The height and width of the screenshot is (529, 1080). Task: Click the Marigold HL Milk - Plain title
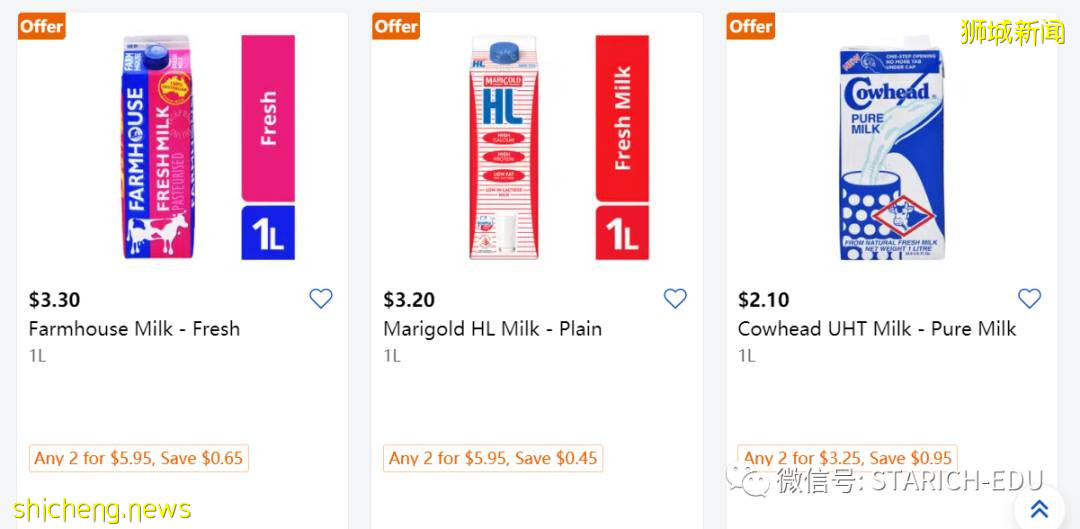click(492, 329)
